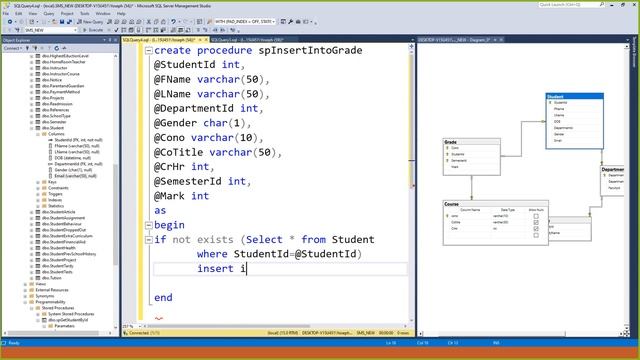This screenshot has width=640, height=360.
Task: Click the Parse checkmark icon beside Execute
Action: coord(116,30)
